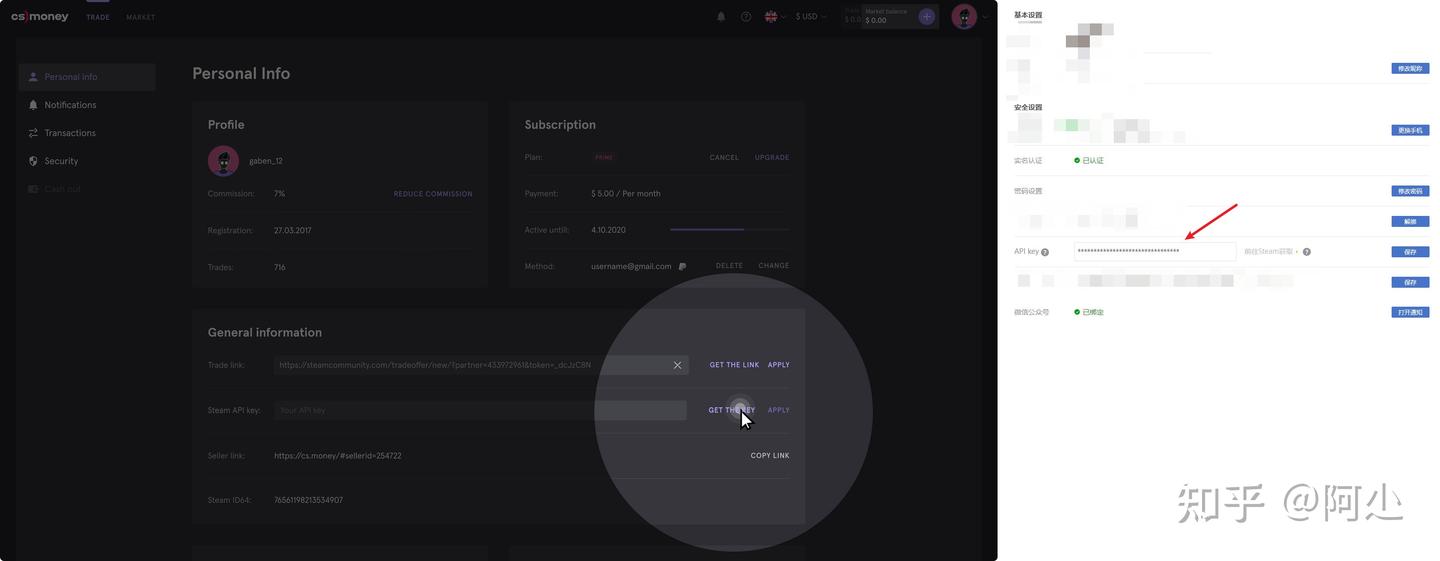The image size is (1440, 561).
Task: Click the shield icon beside Security
Action: point(33,161)
